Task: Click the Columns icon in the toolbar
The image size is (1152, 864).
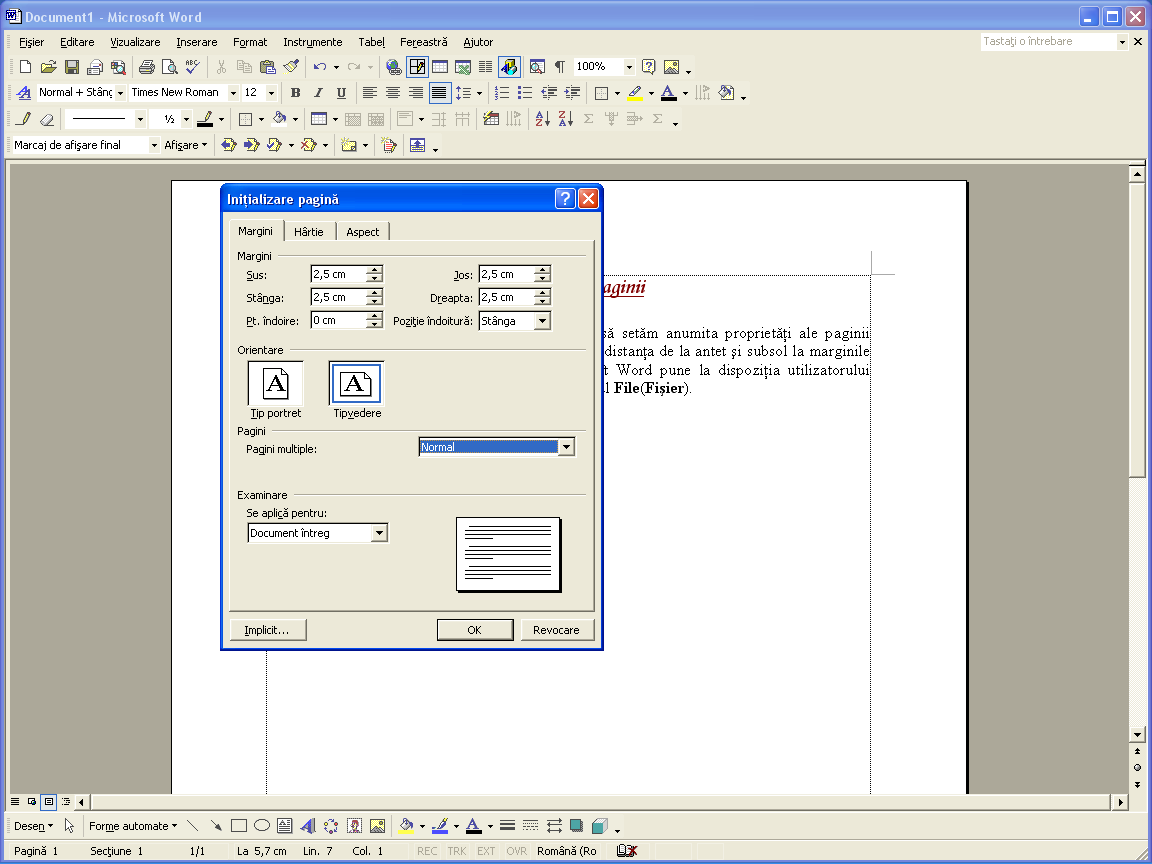Action: point(486,67)
